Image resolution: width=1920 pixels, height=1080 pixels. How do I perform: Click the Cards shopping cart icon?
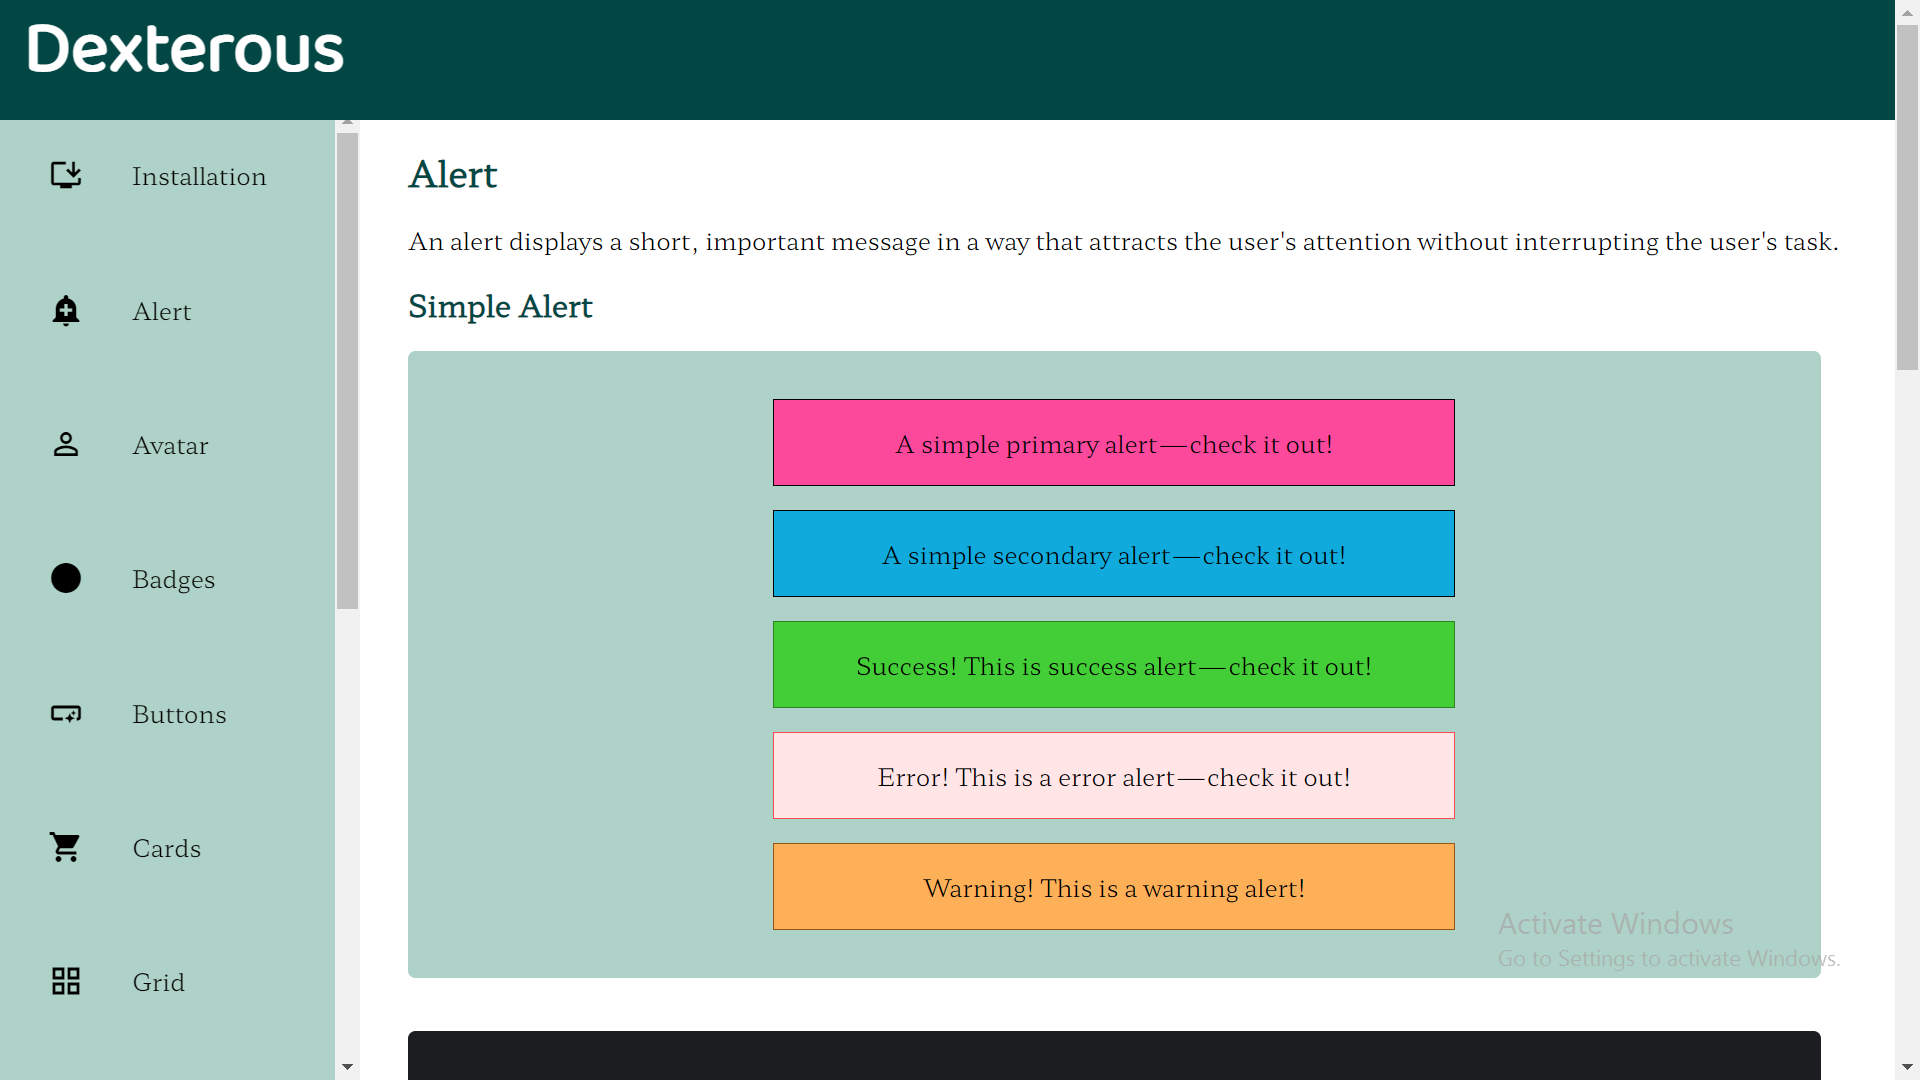coord(65,847)
